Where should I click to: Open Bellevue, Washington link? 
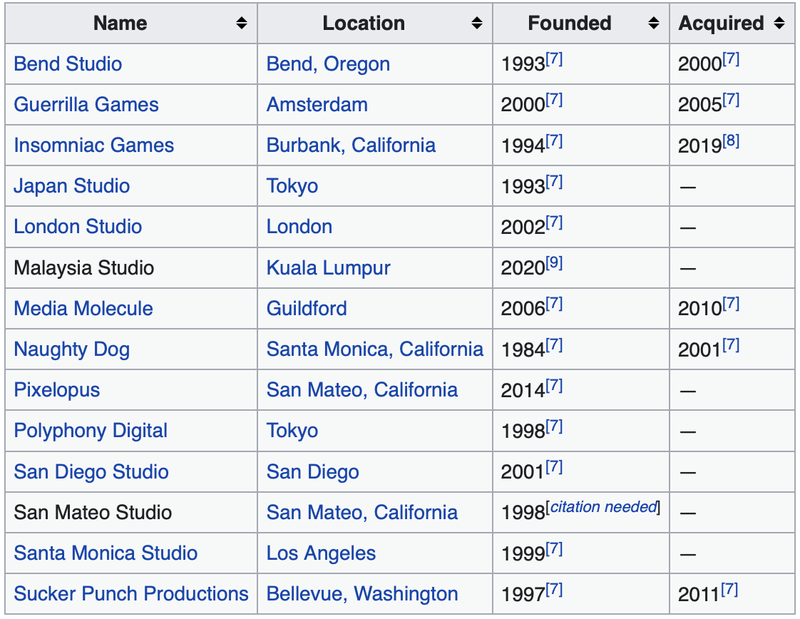click(362, 594)
